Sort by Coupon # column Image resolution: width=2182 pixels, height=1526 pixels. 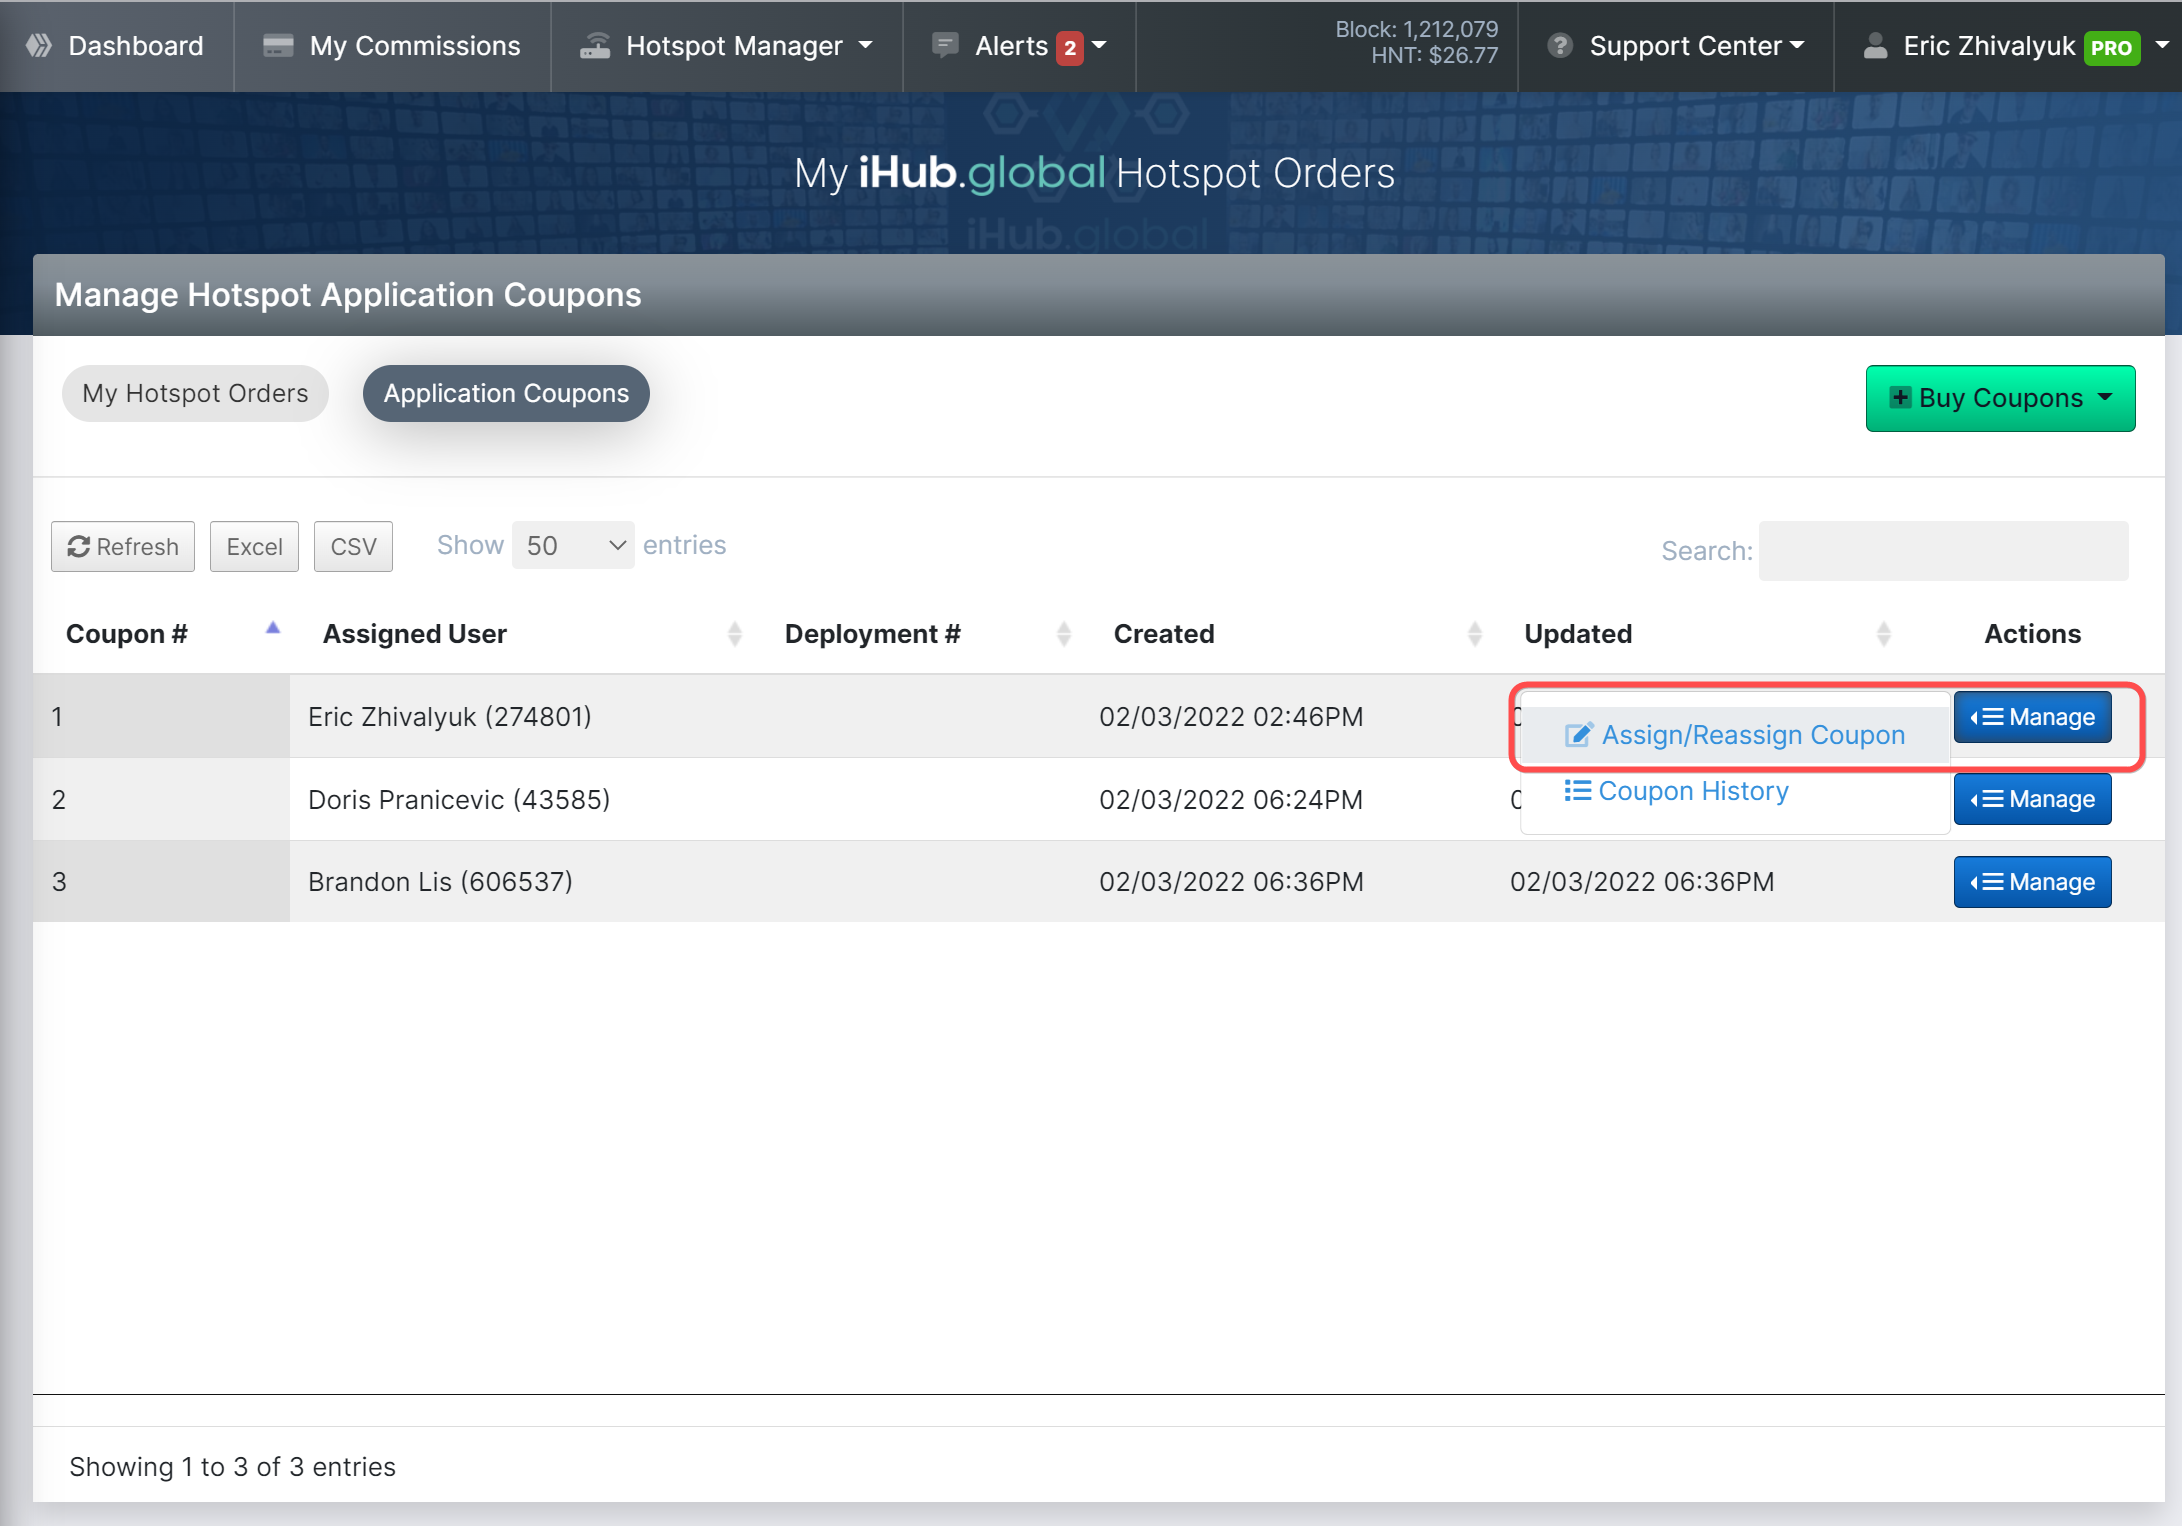tap(127, 634)
